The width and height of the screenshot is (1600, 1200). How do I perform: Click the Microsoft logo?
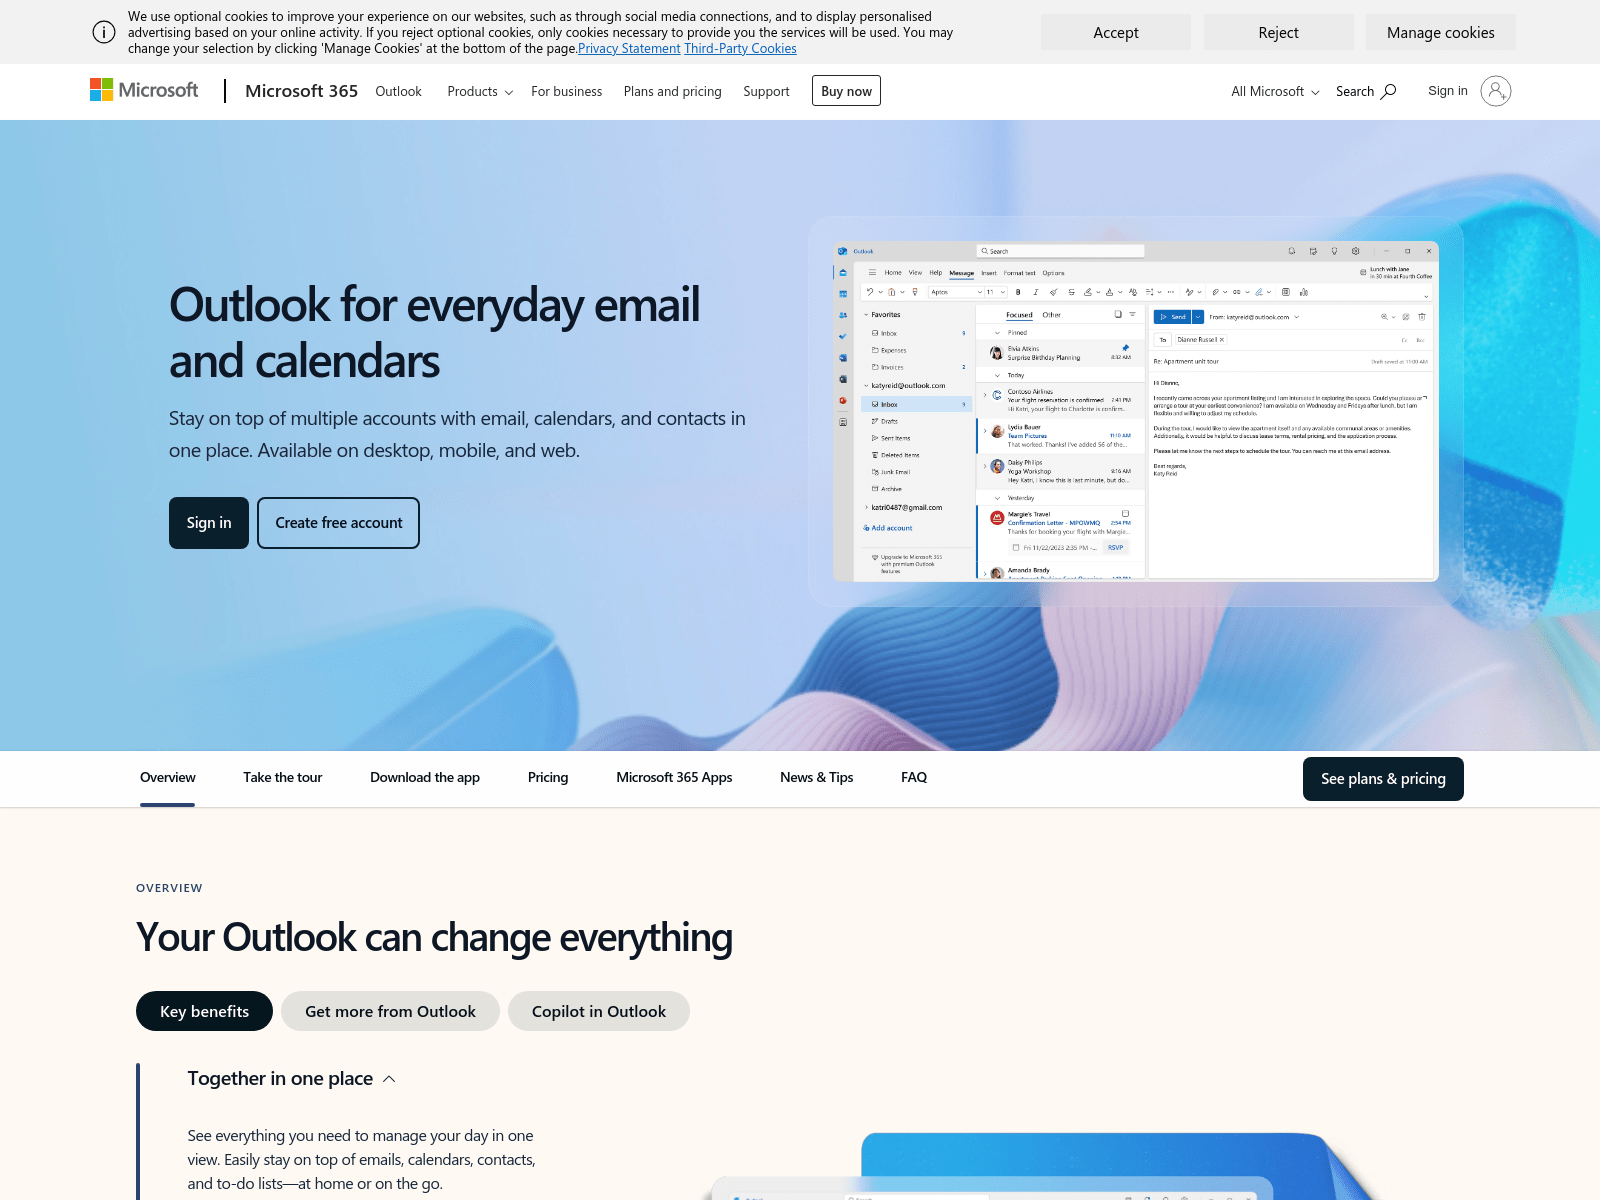point(144,91)
